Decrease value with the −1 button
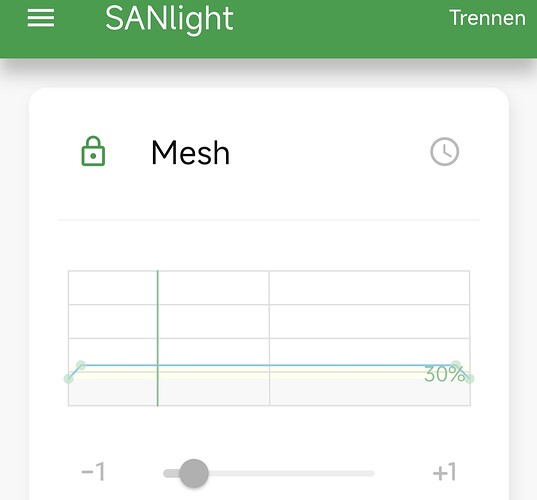537x500 pixels. pyautogui.click(x=93, y=472)
